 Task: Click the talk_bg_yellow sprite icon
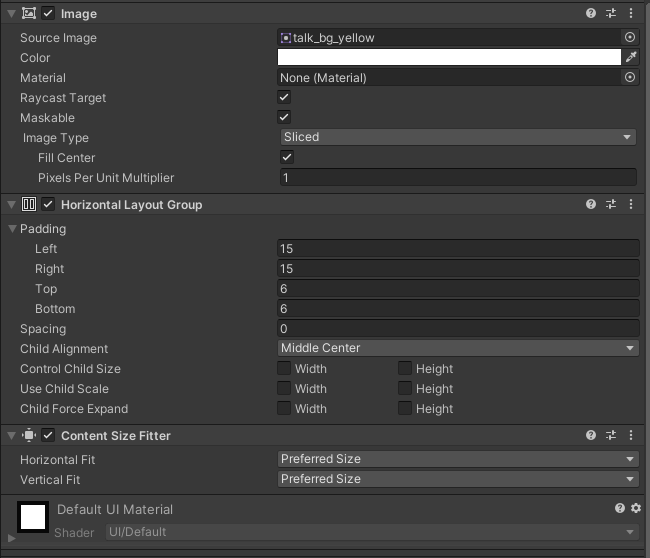(286, 38)
